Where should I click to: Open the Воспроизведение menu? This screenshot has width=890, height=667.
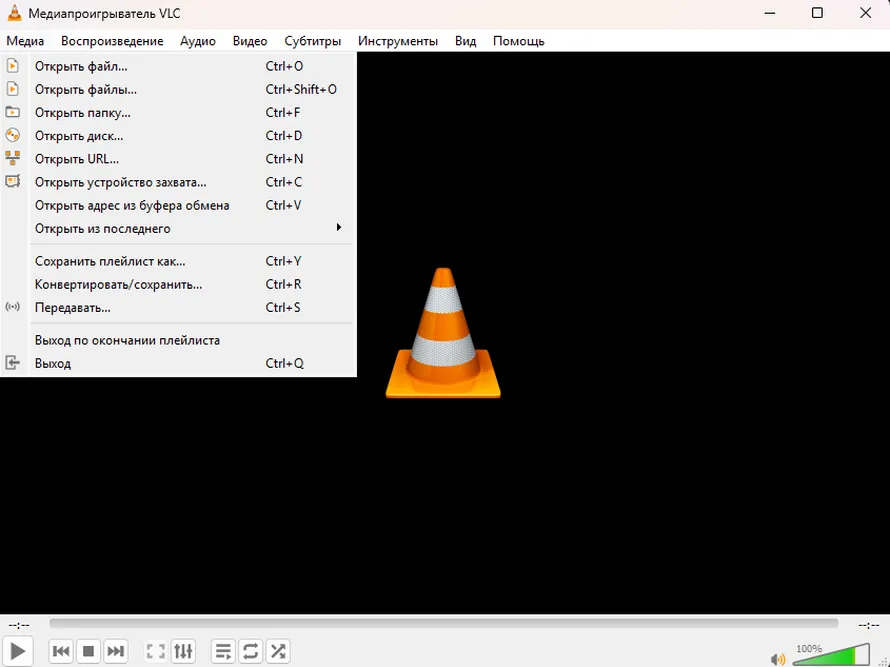pos(112,41)
